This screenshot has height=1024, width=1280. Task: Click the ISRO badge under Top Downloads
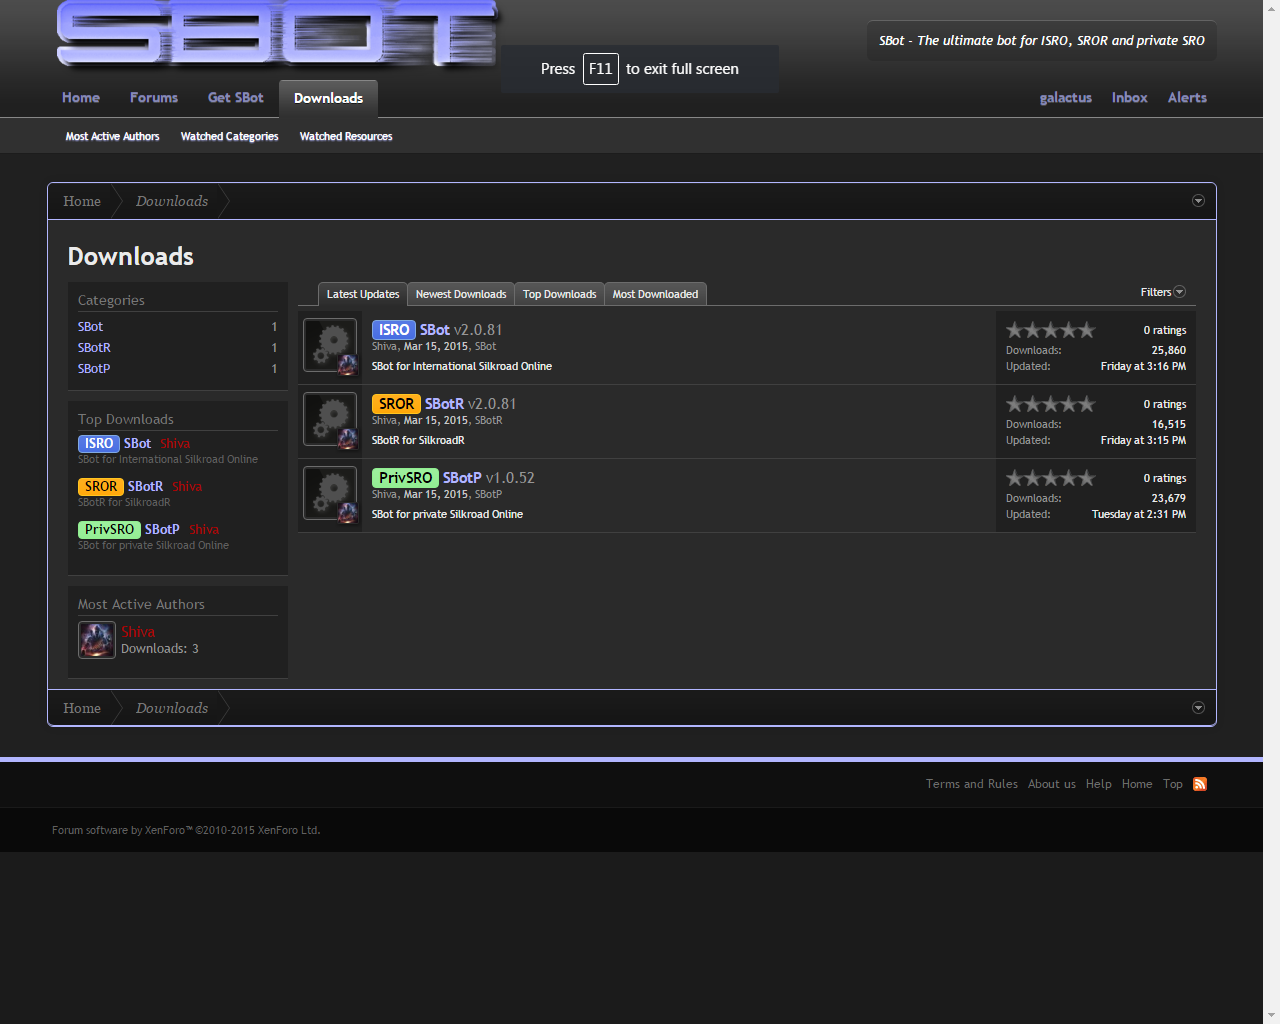click(99, 444)
